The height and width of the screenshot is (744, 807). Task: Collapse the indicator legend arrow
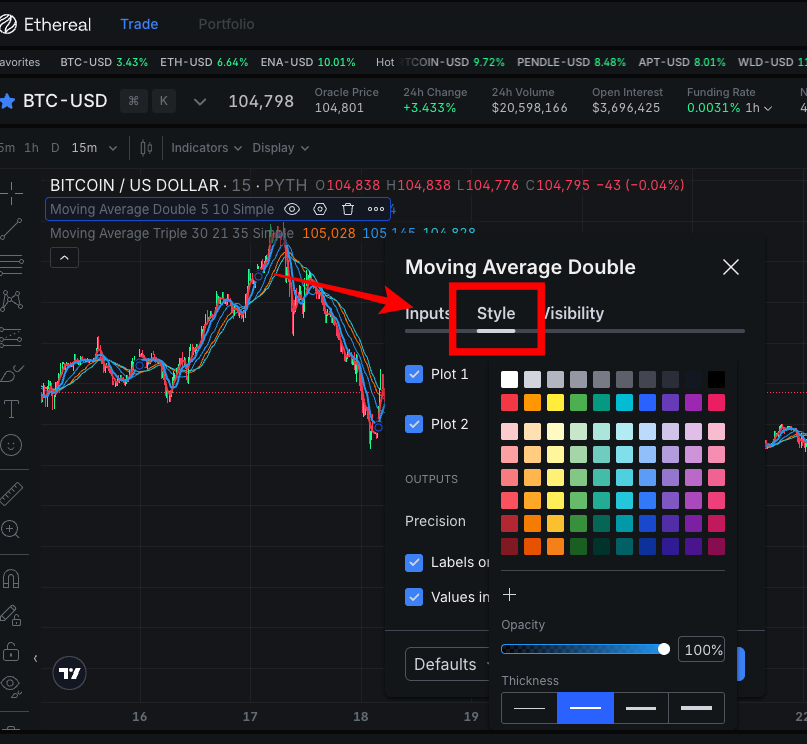tap(64, 258)
